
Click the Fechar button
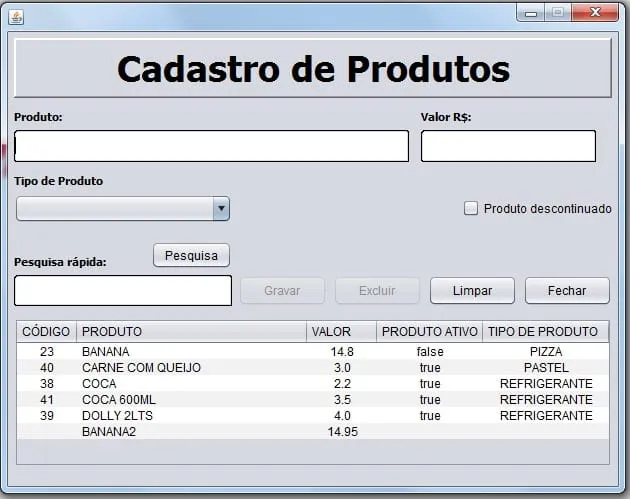pyautogui.click(x=567, y=290)
